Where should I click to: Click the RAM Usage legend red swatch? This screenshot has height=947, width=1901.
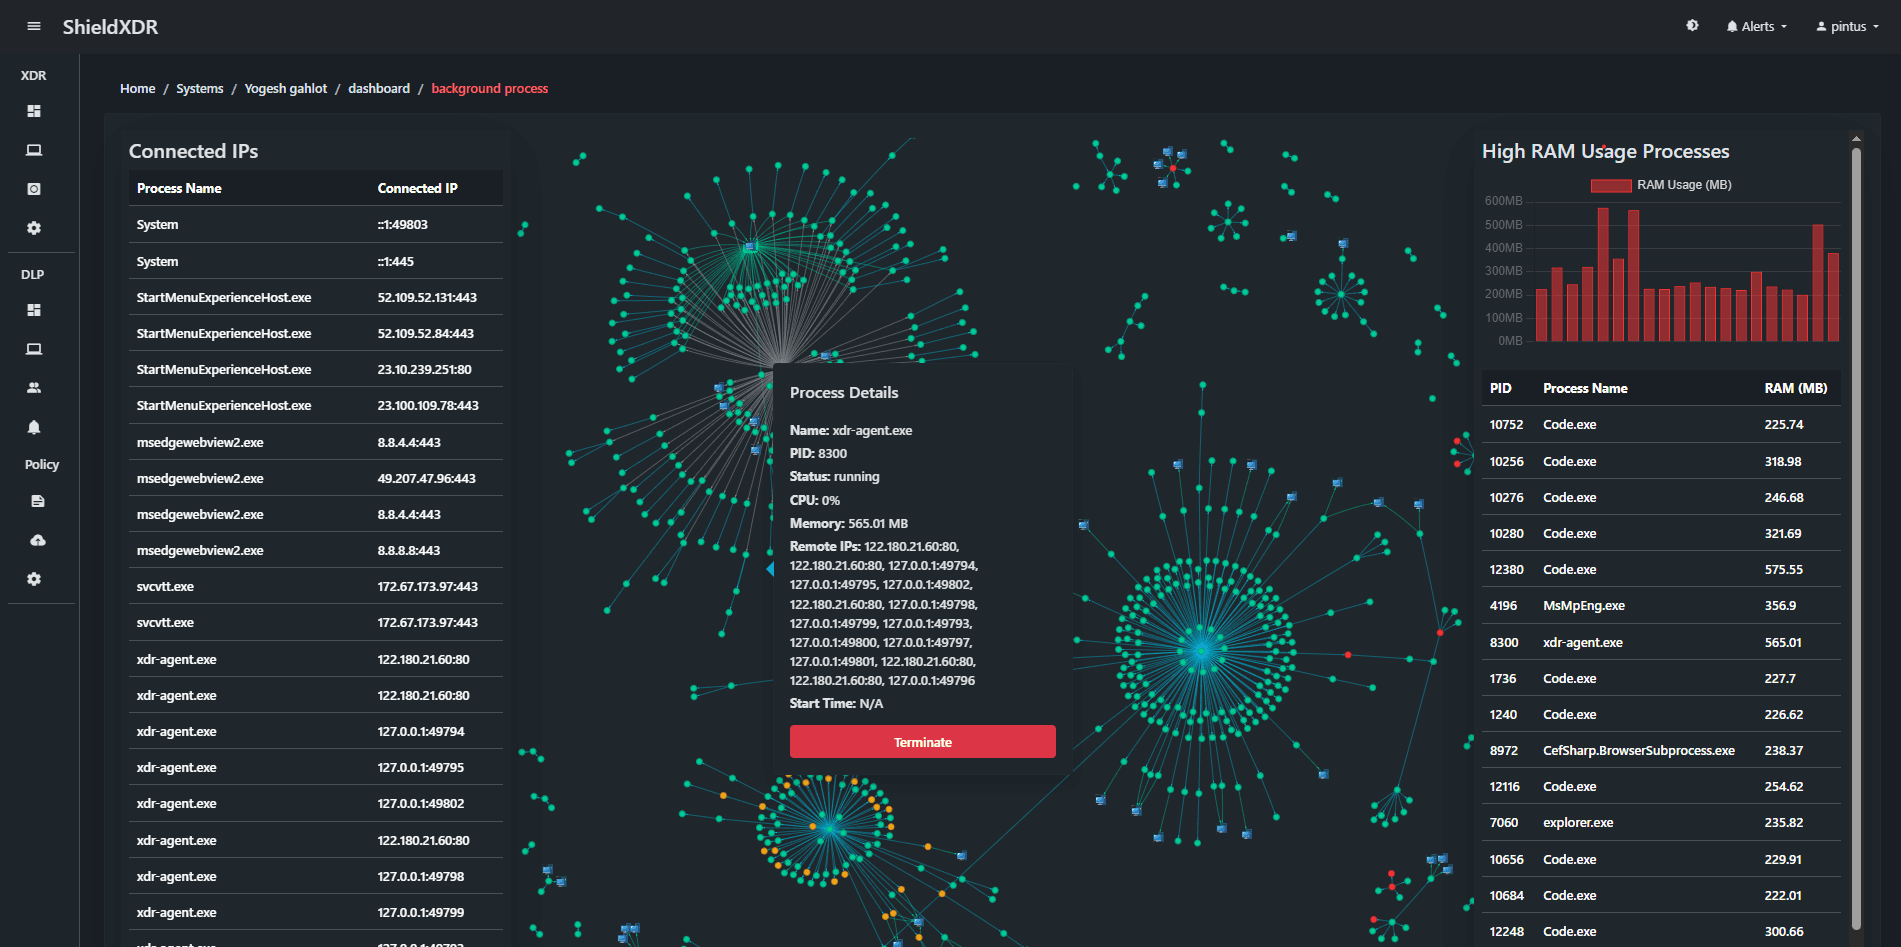click(1610, 185)
